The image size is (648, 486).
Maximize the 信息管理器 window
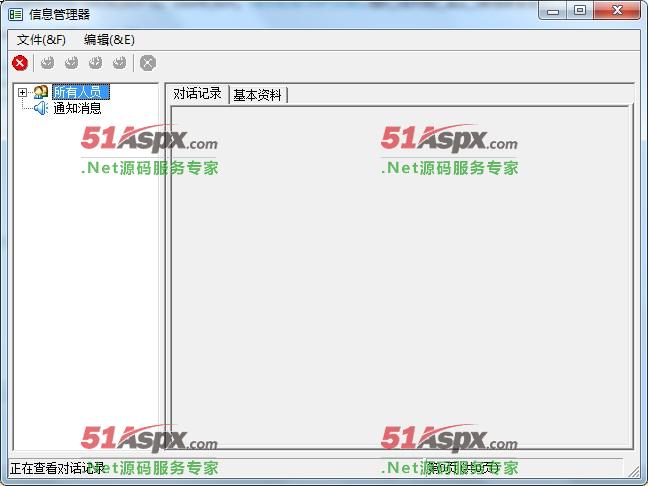pyautogui.click(x=579, y=10)
